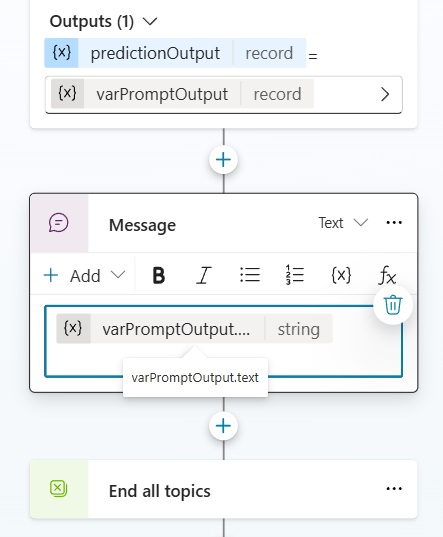Open Message node more options menu

click(x=394, y=223)
